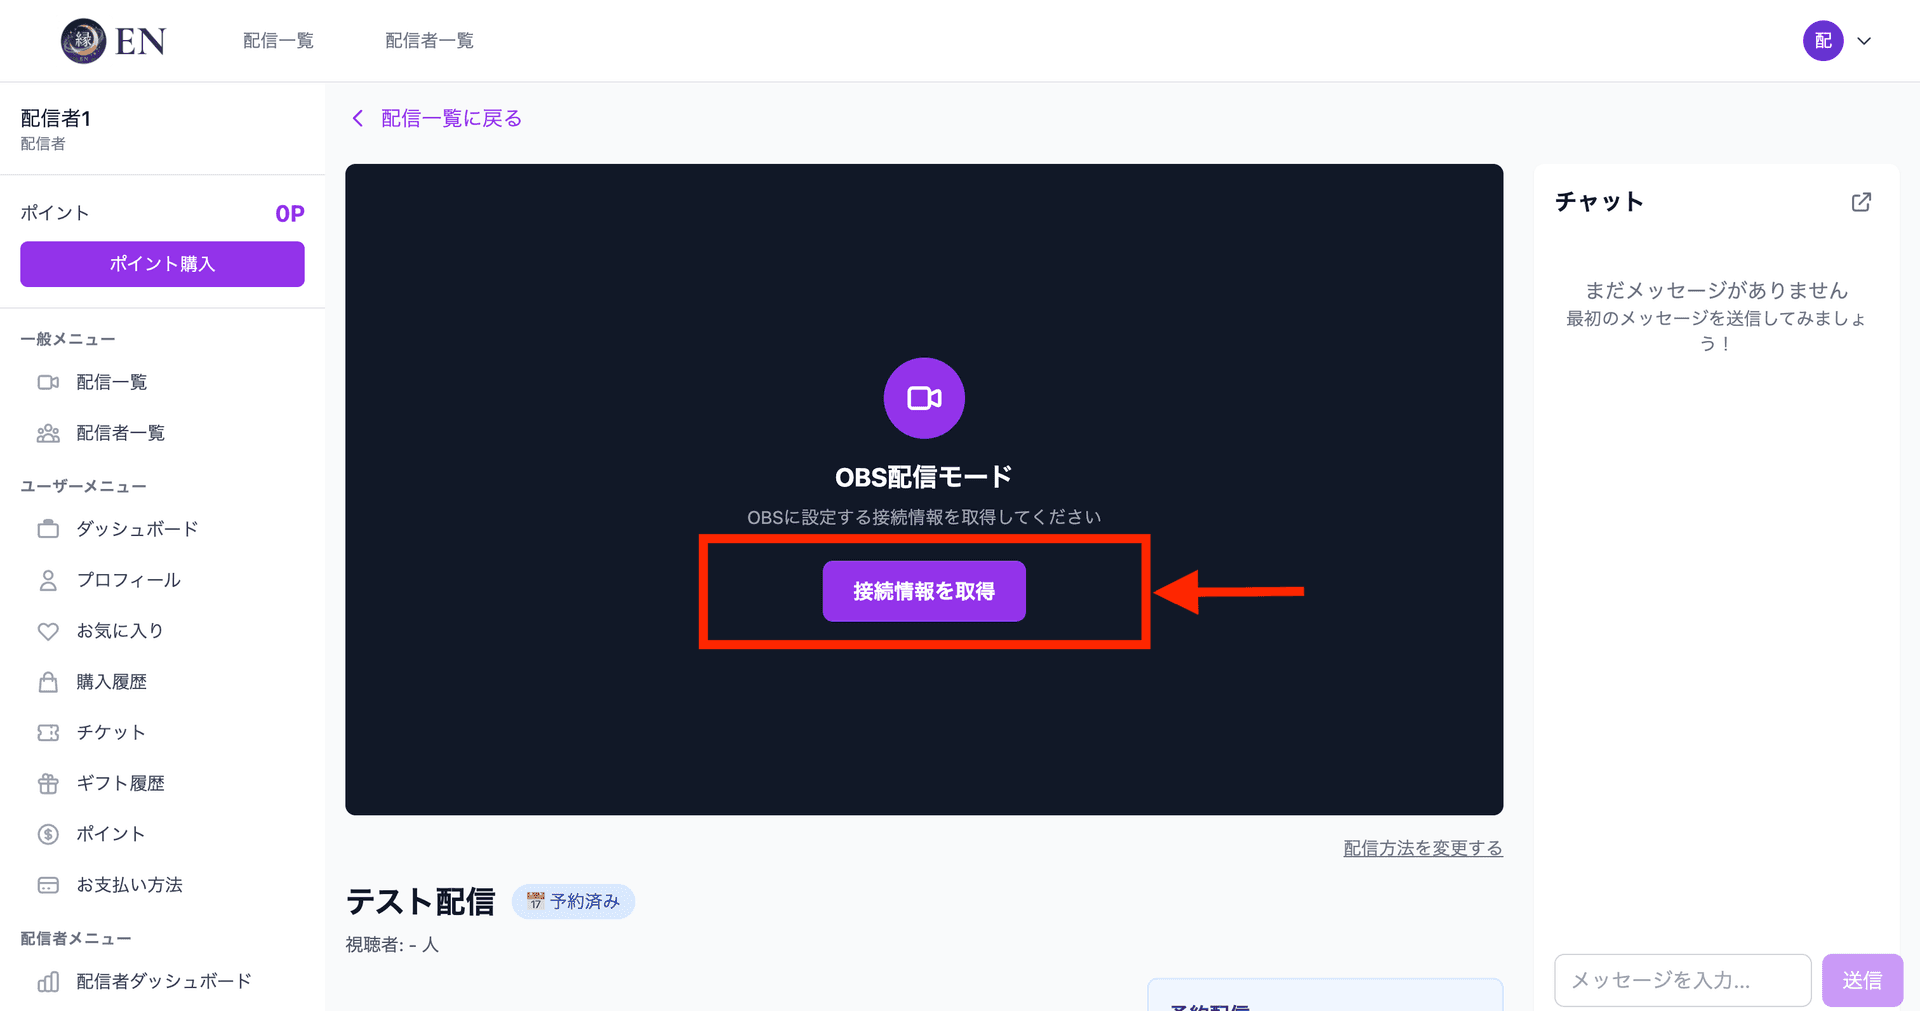
Task: Click the 配信者1 user name
Action: [x=56, y=119]
